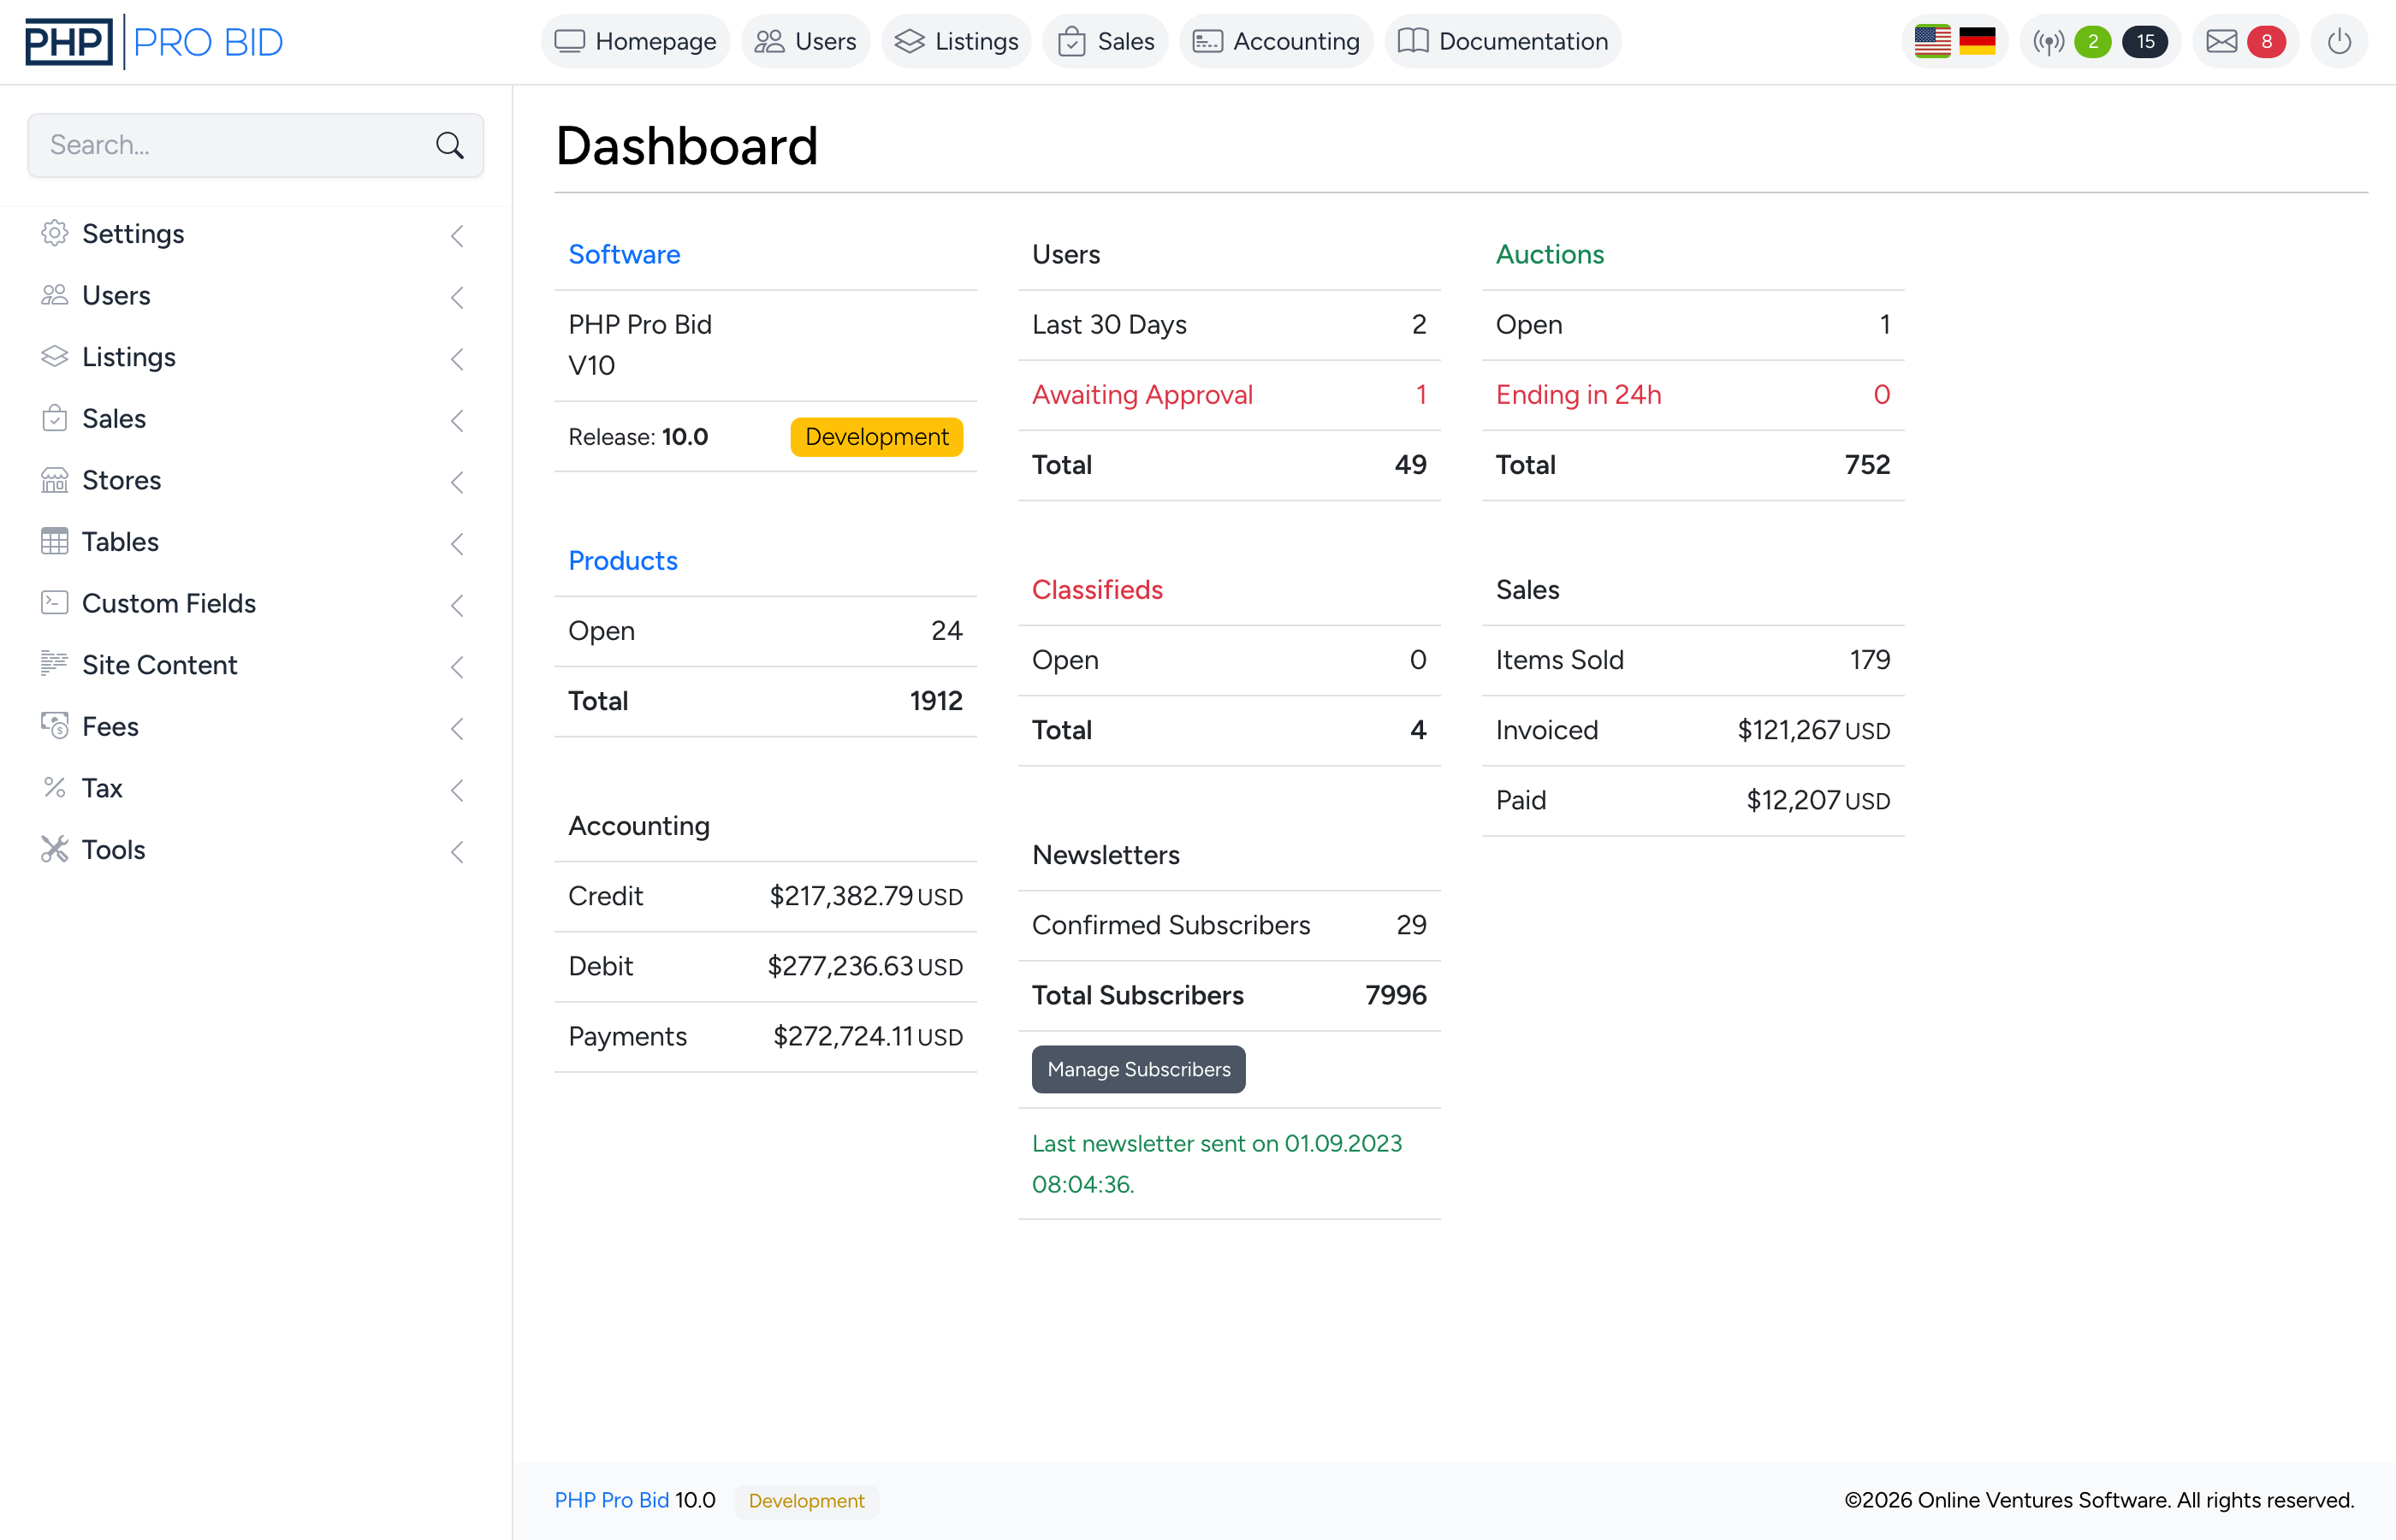Click the green badge showing 2
This screenshot has width=2396, height=1540.
tap(2092, 42)
